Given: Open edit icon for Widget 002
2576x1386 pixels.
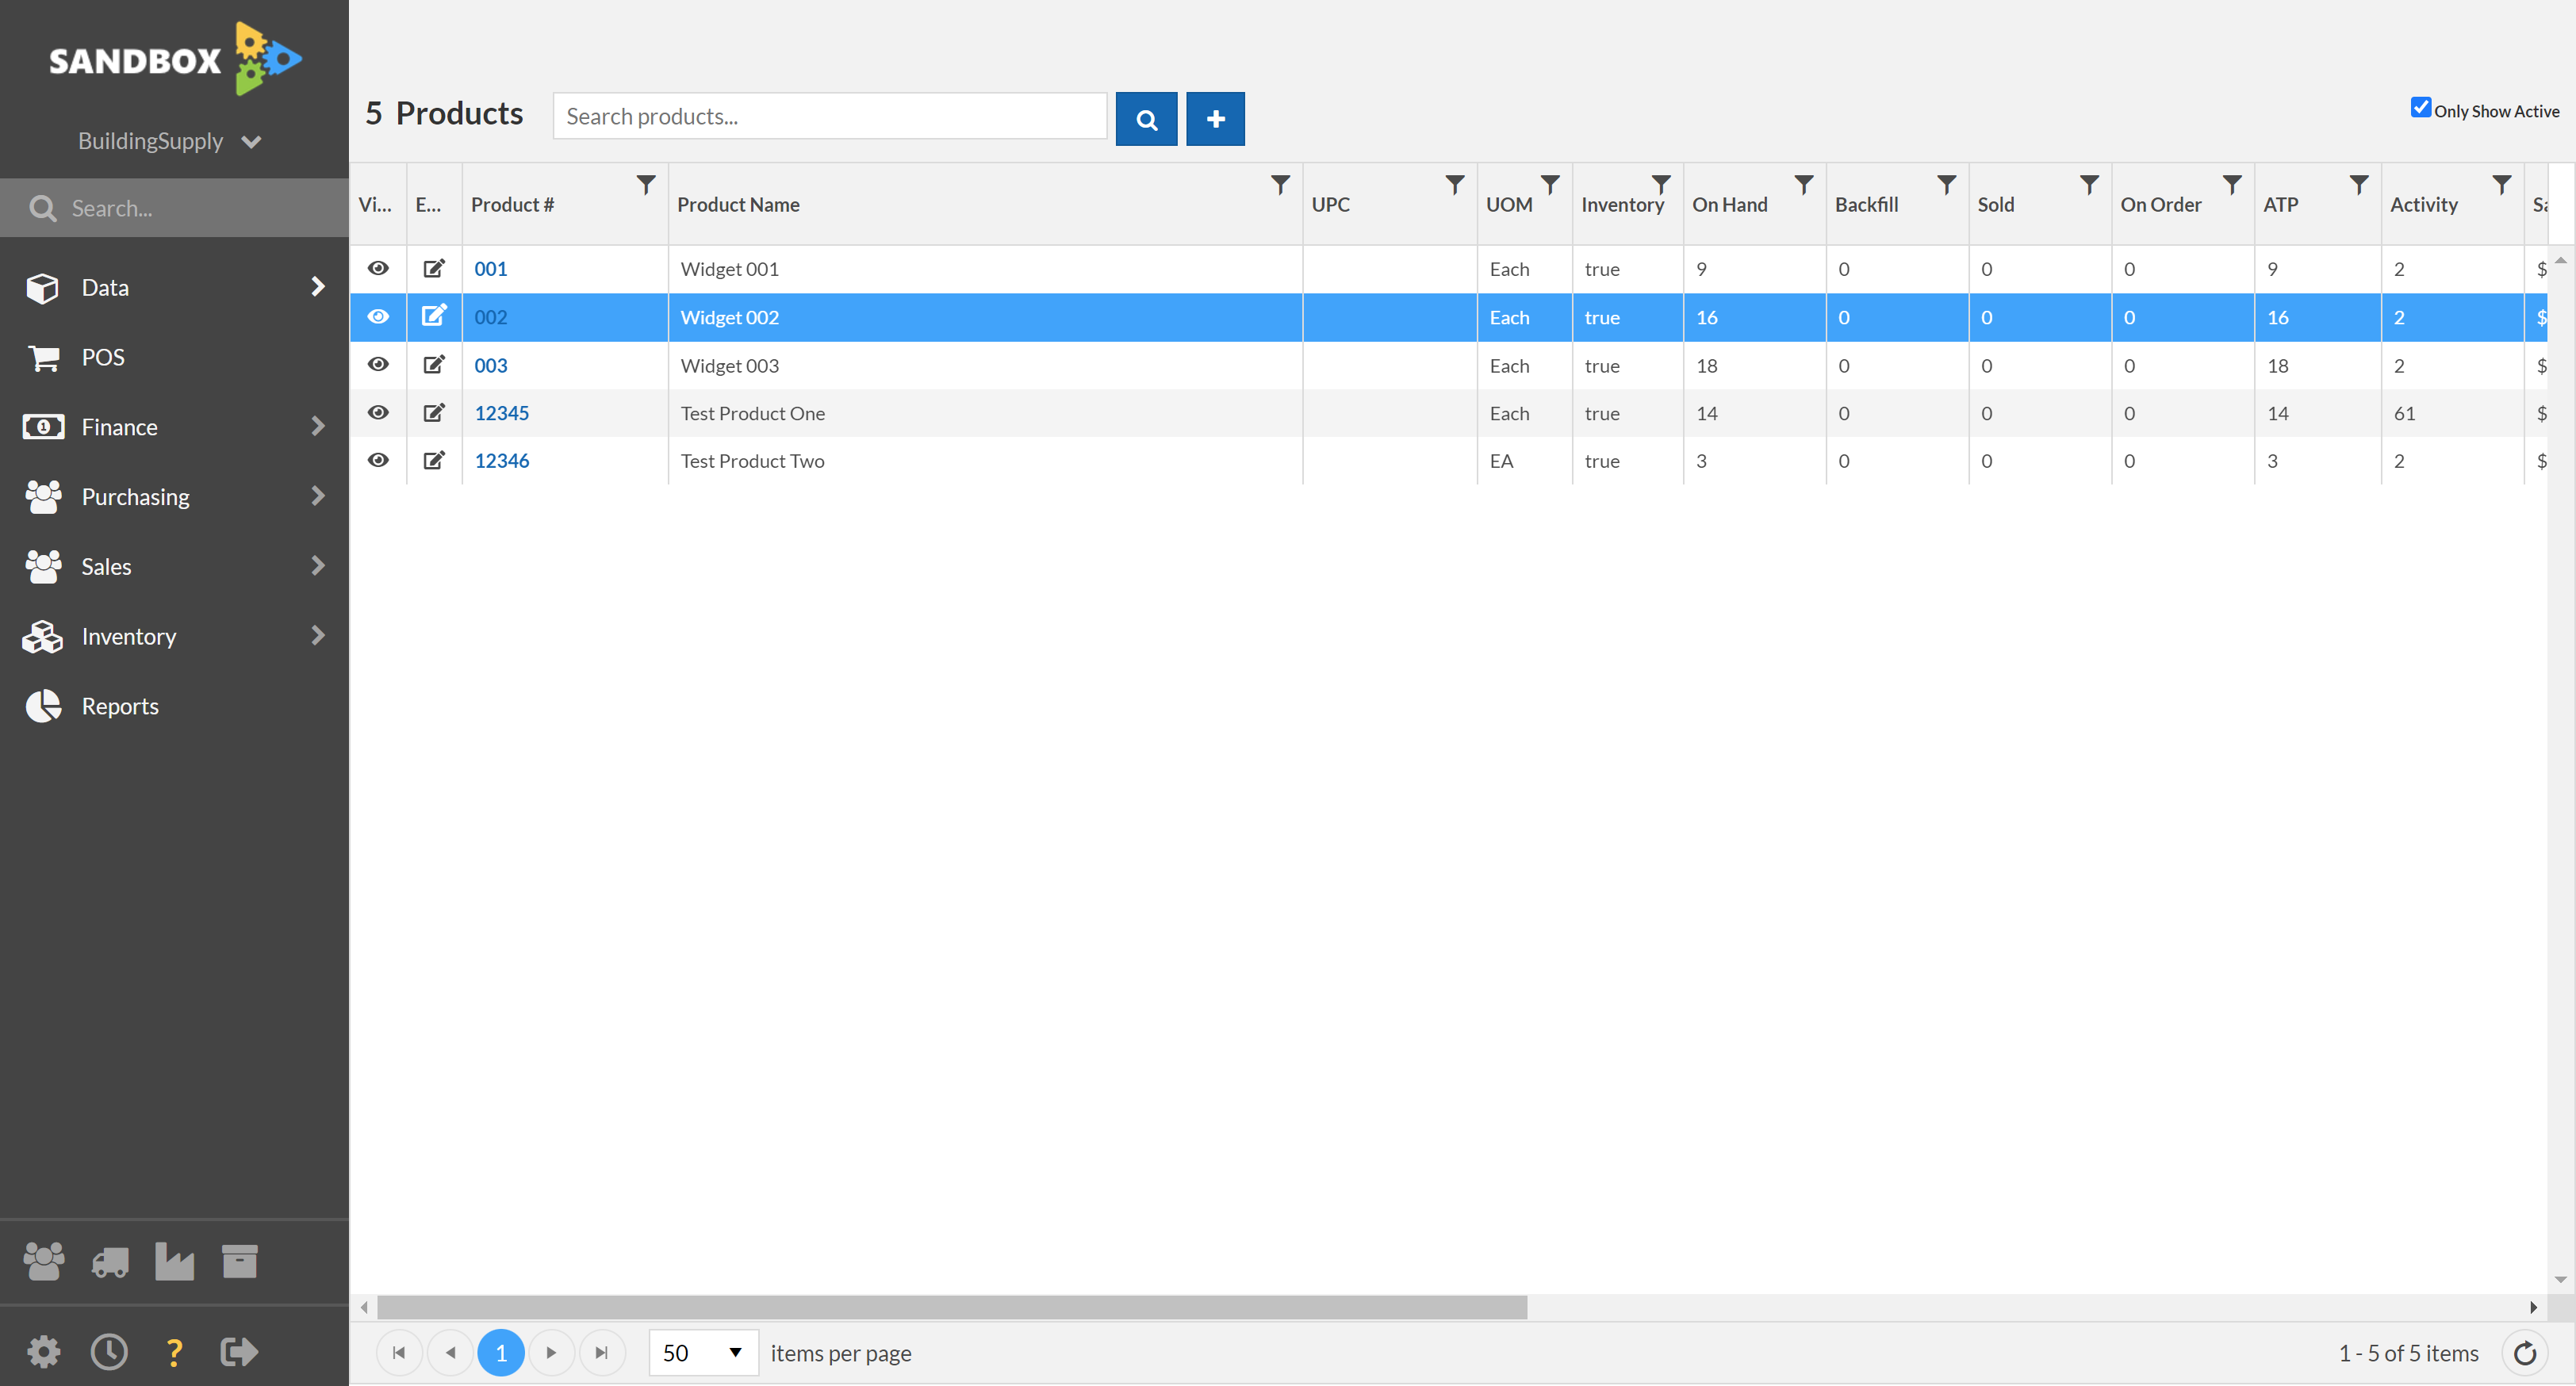Looking at the screenshot, I should 434,316.
